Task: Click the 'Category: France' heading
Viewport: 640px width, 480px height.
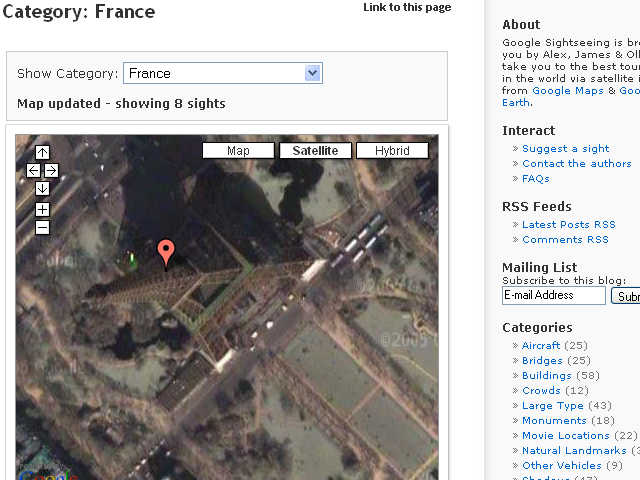Action: pos(79,11)
